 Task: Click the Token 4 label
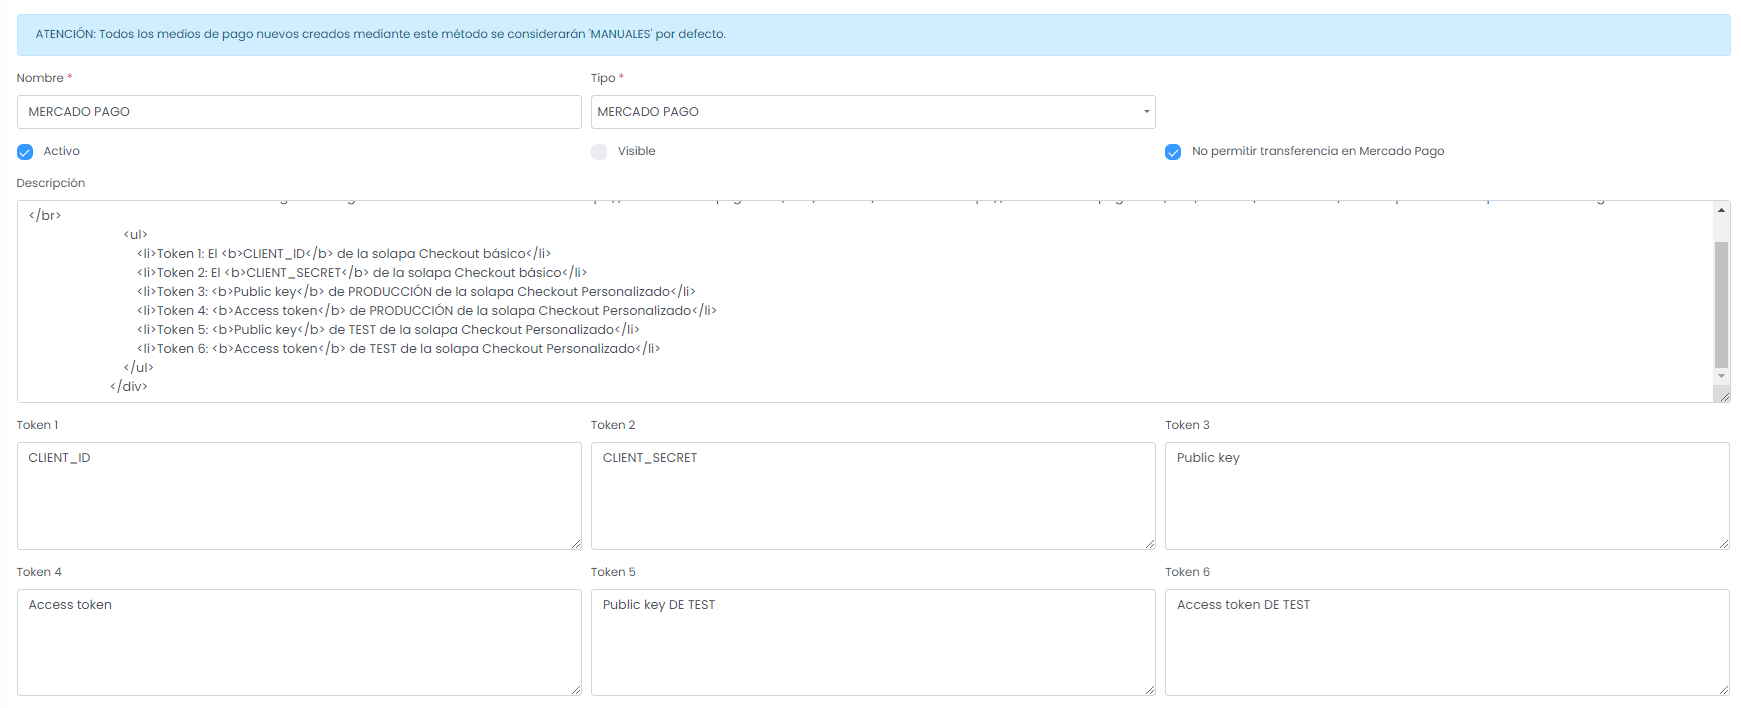tap(39, 572)
